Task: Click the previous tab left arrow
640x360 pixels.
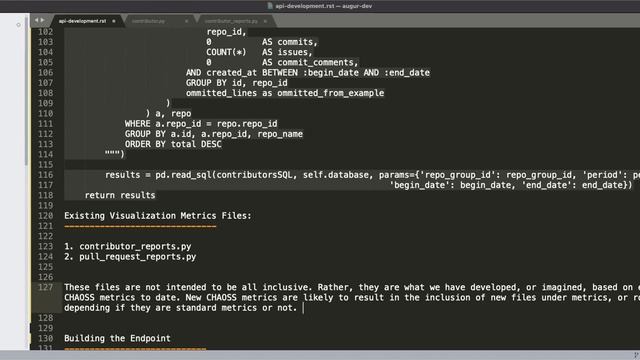Action: point(36,20)
